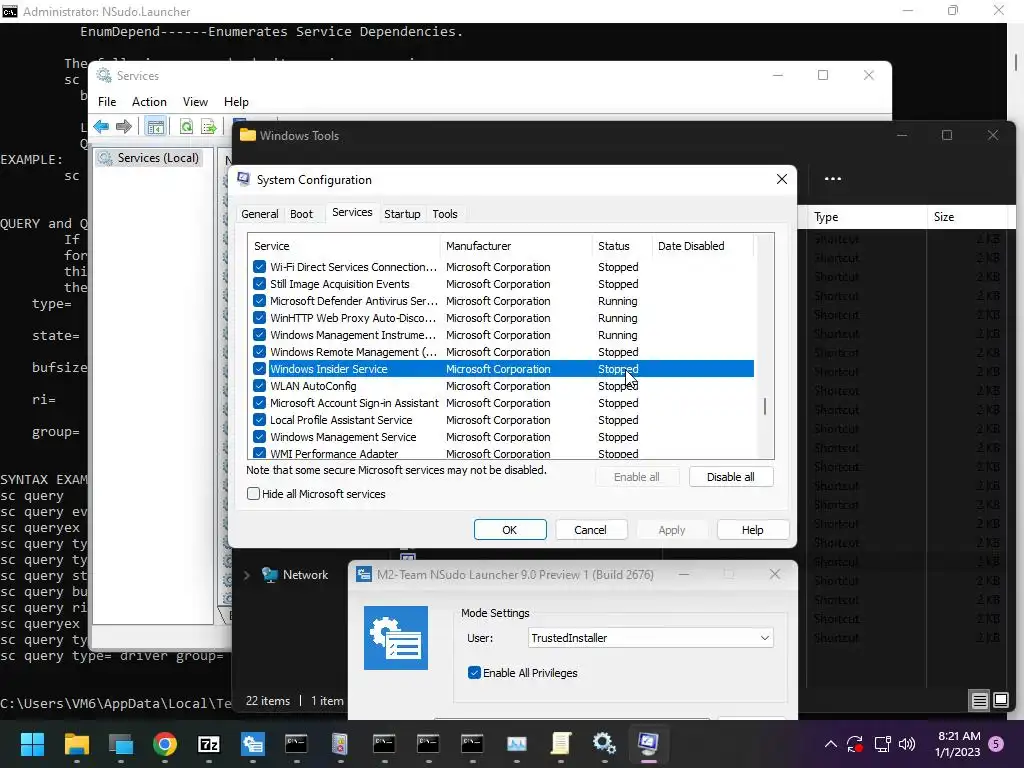
Task: Uncheck Still Image Acquisition Events service
Action: point(259,284)
